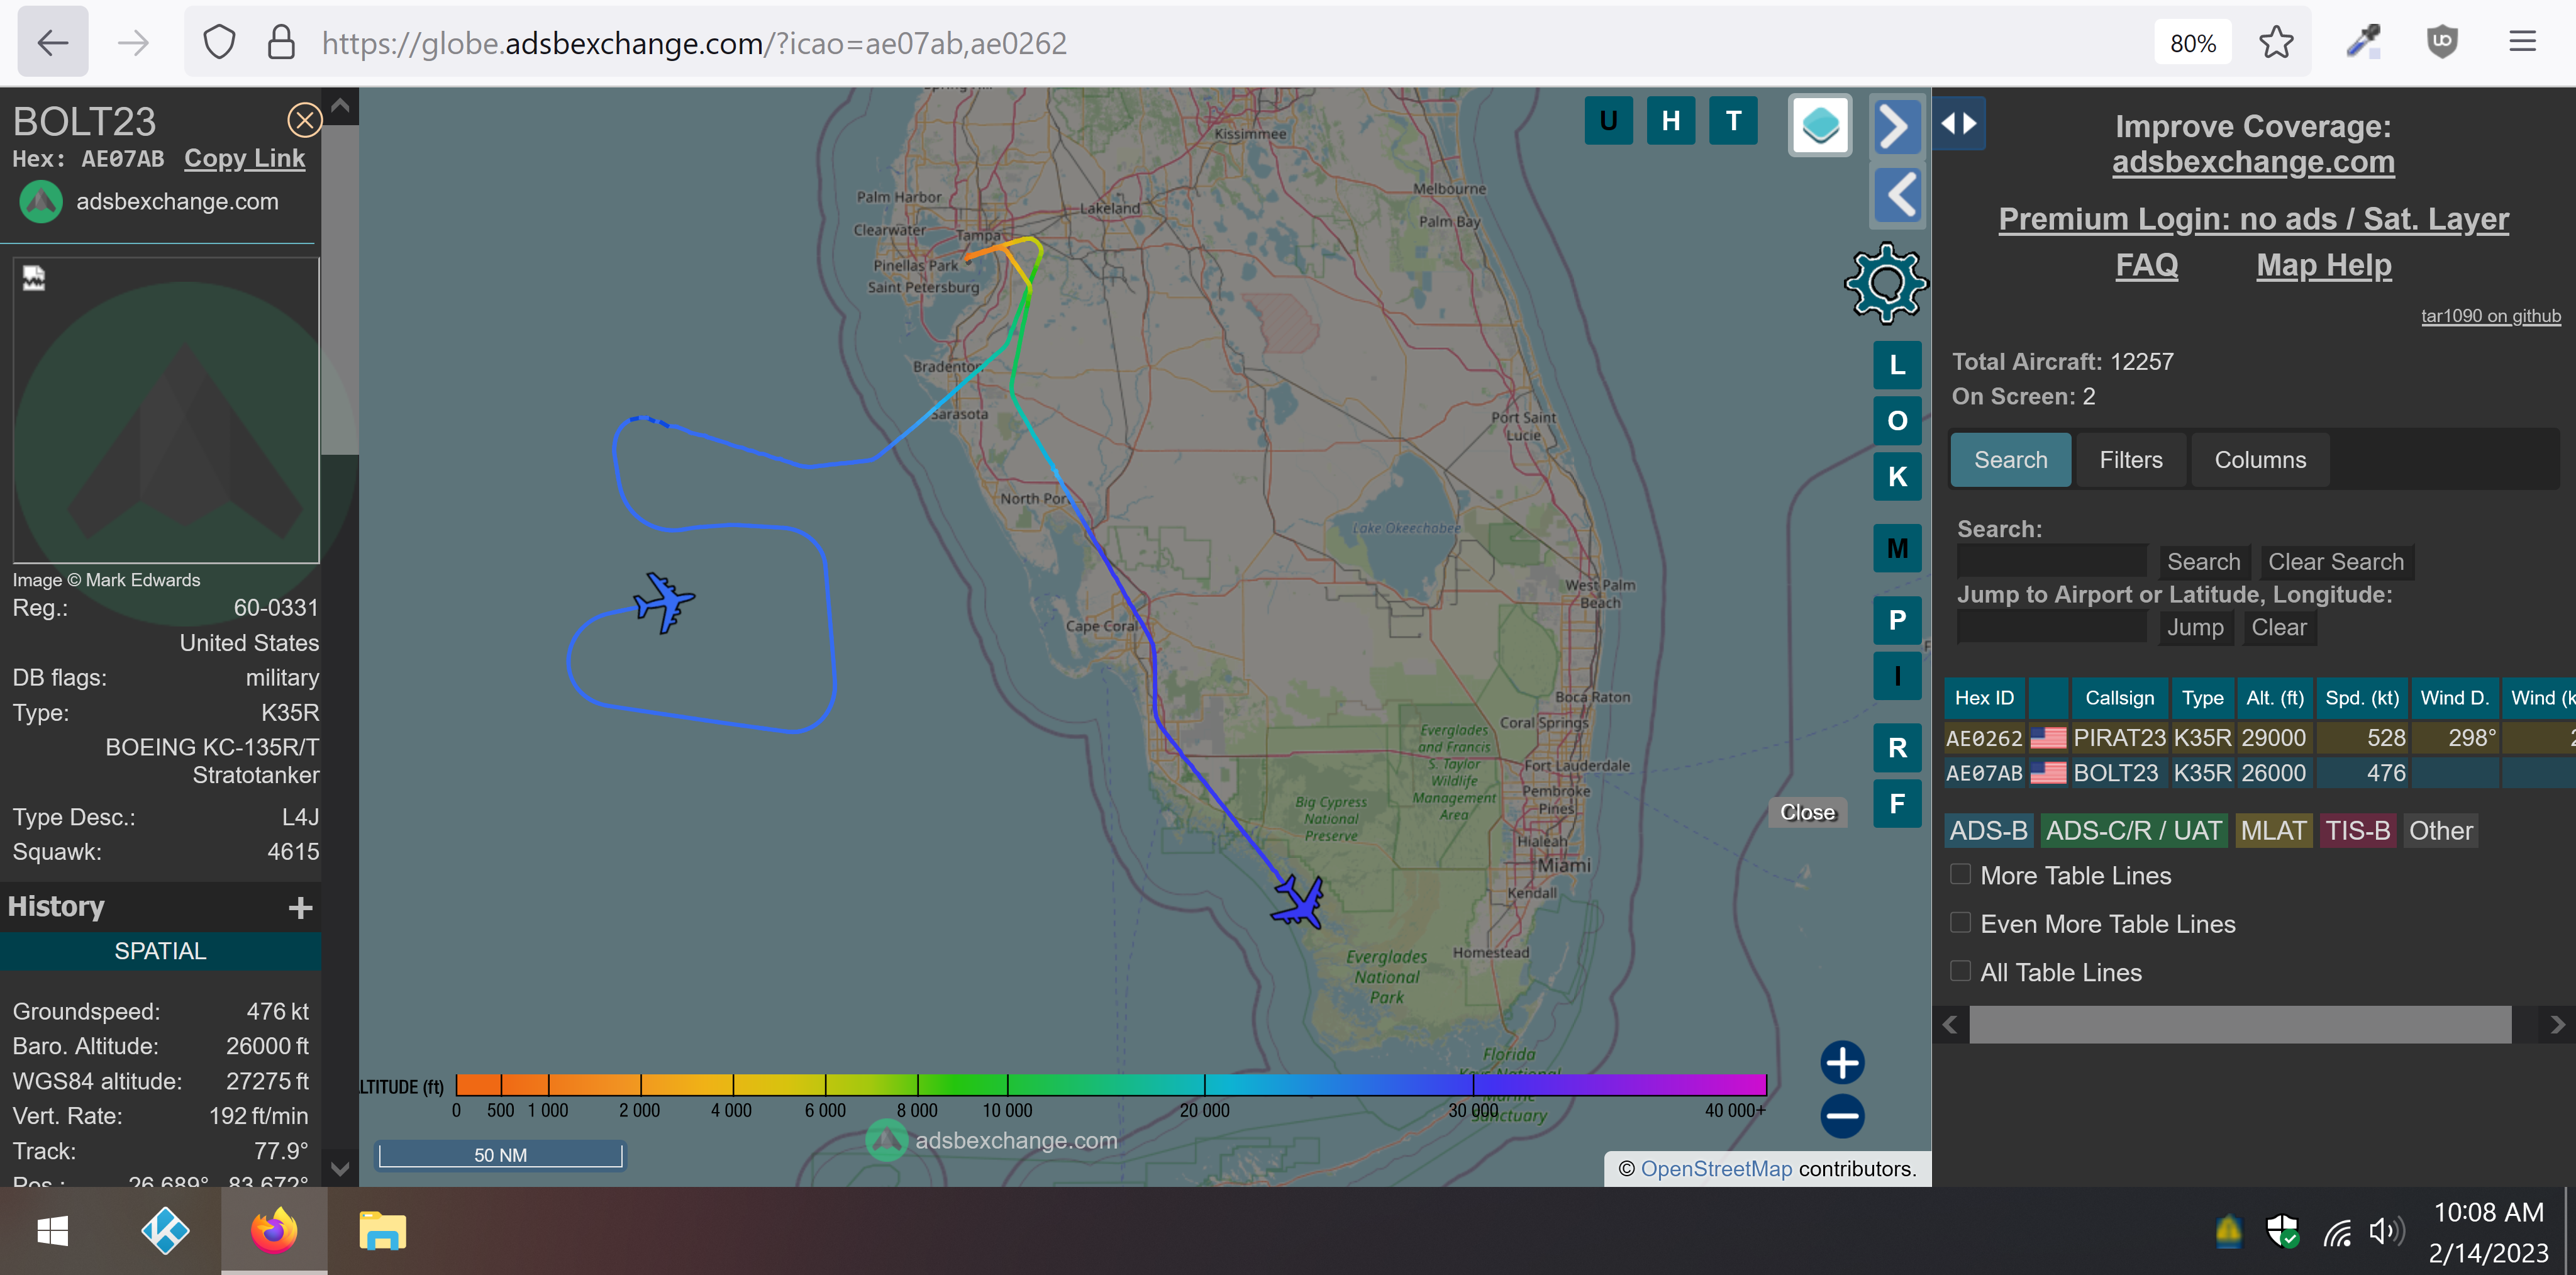Close the altitude legend via Close button

(1807, 812)
